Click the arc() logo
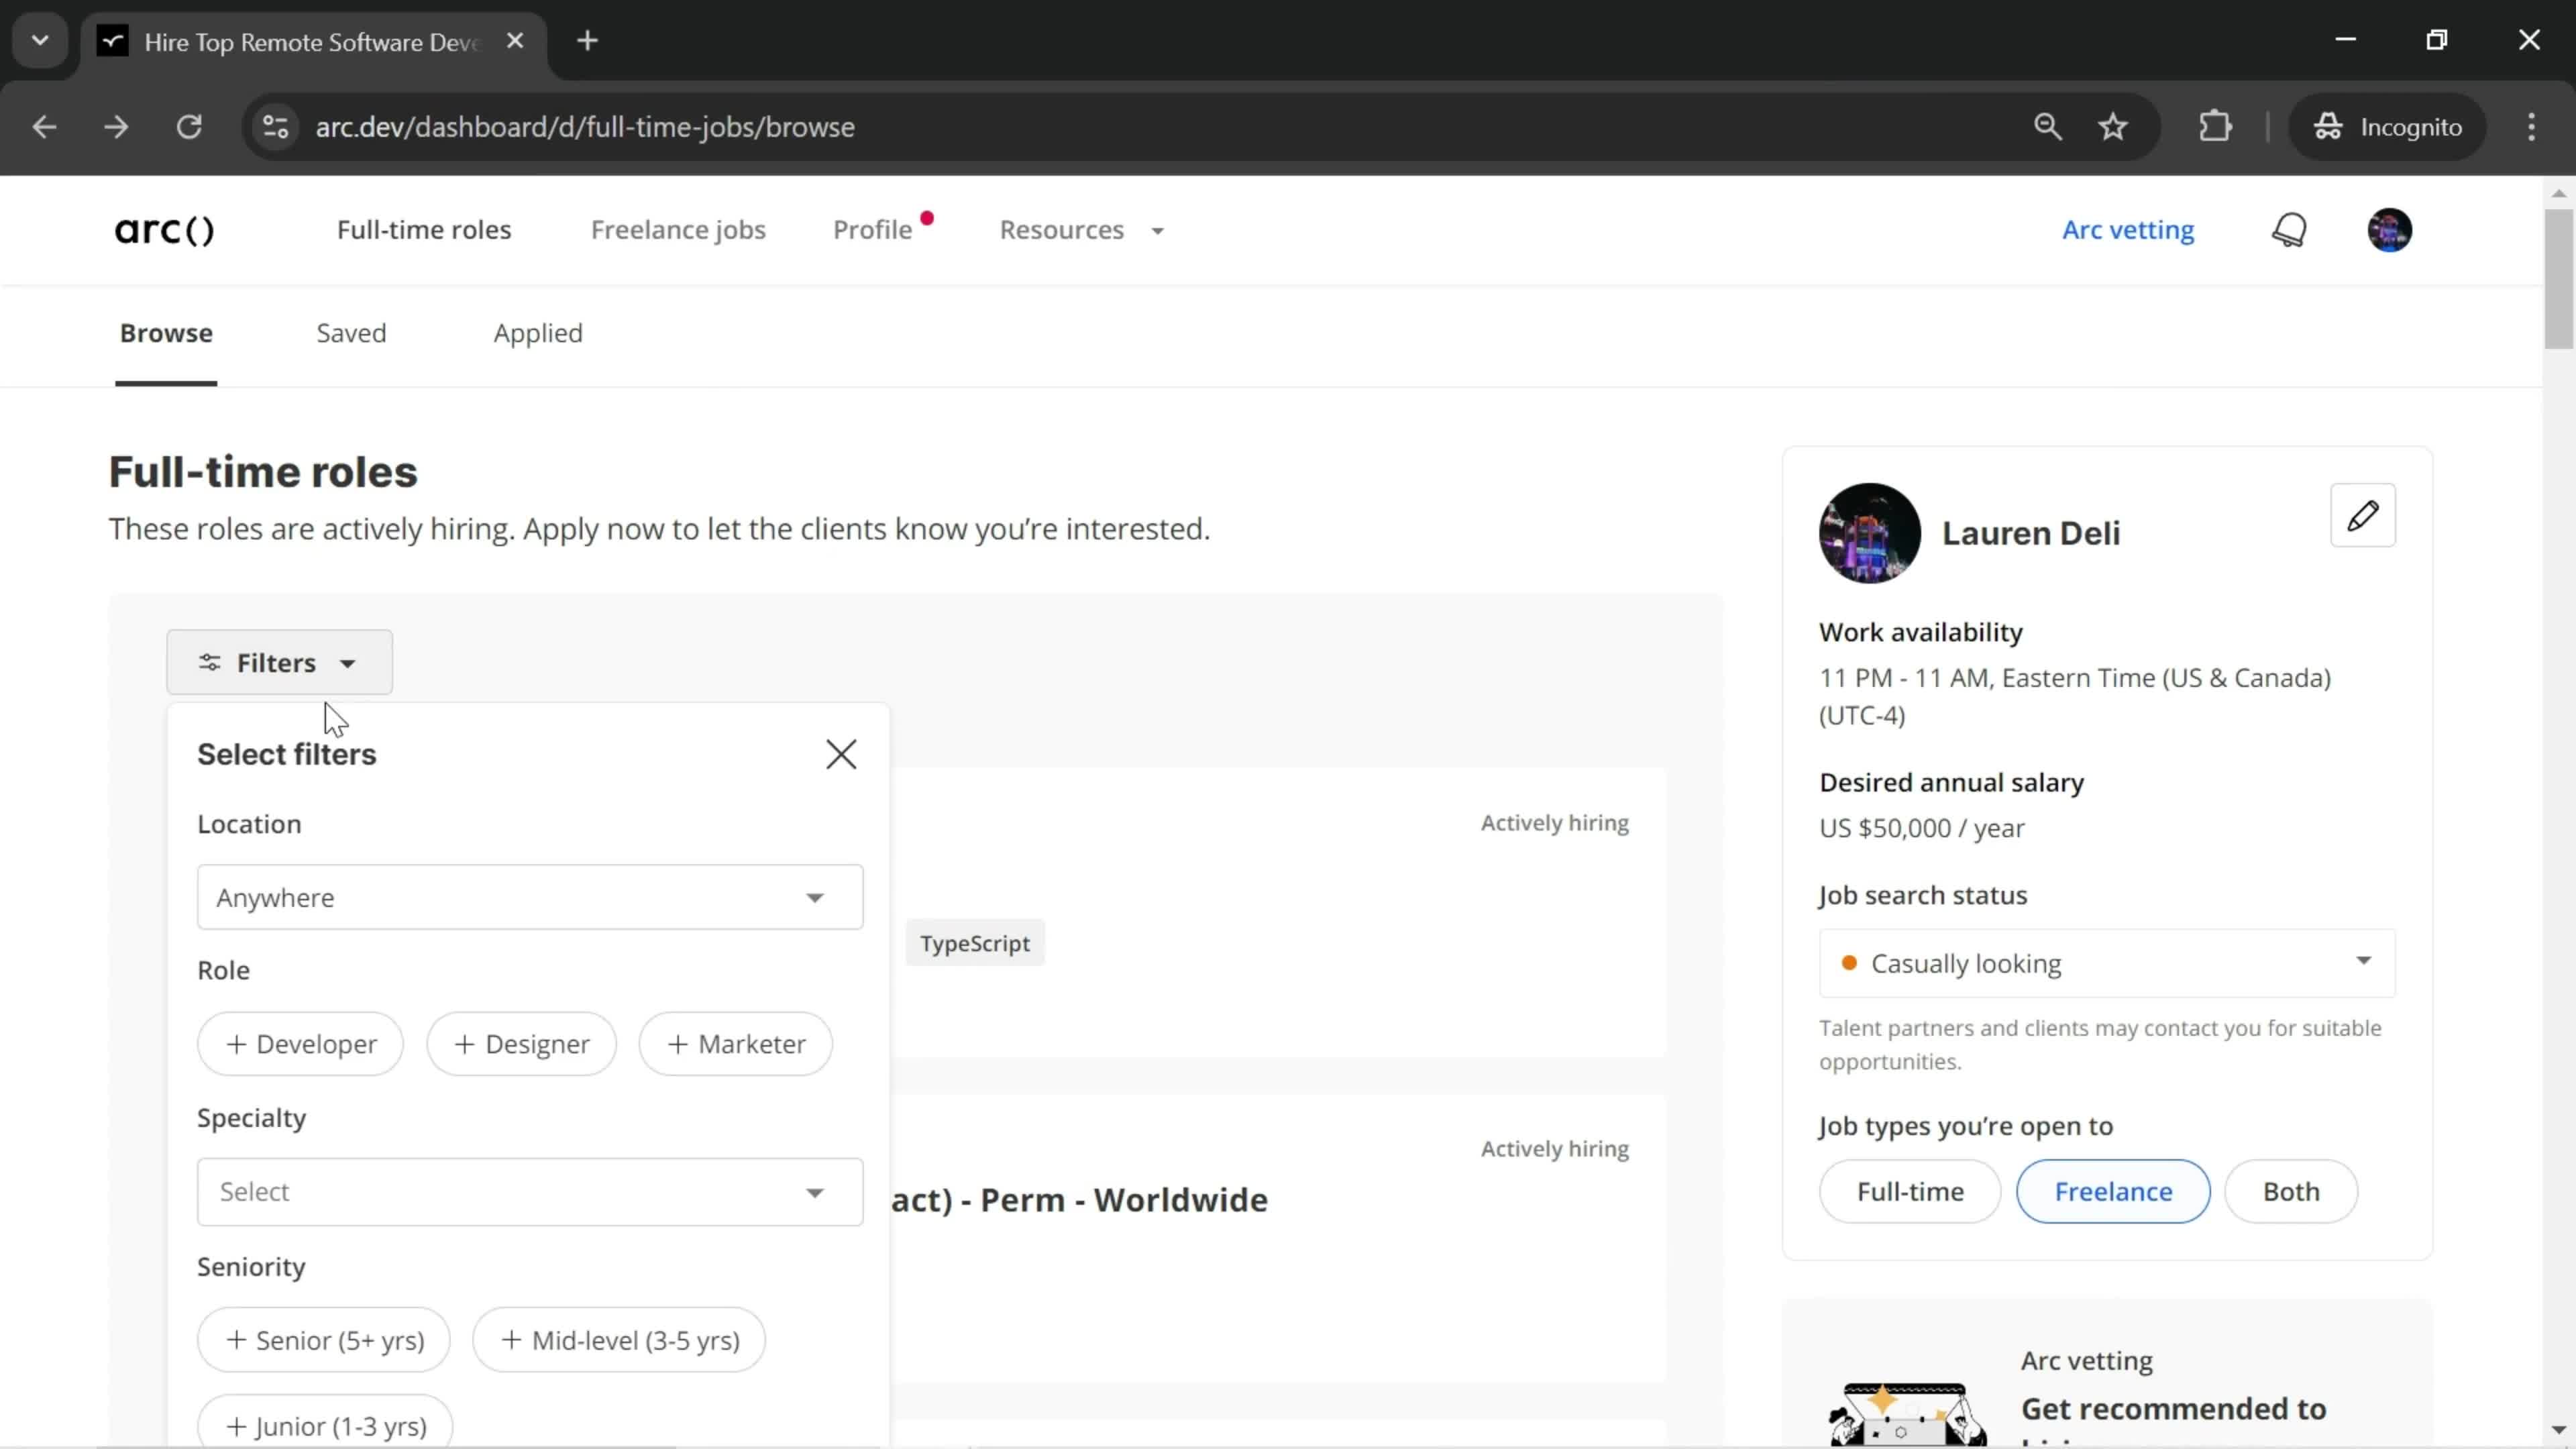The height and width of the screenshot is (1449, 2576). pos(164,230)
